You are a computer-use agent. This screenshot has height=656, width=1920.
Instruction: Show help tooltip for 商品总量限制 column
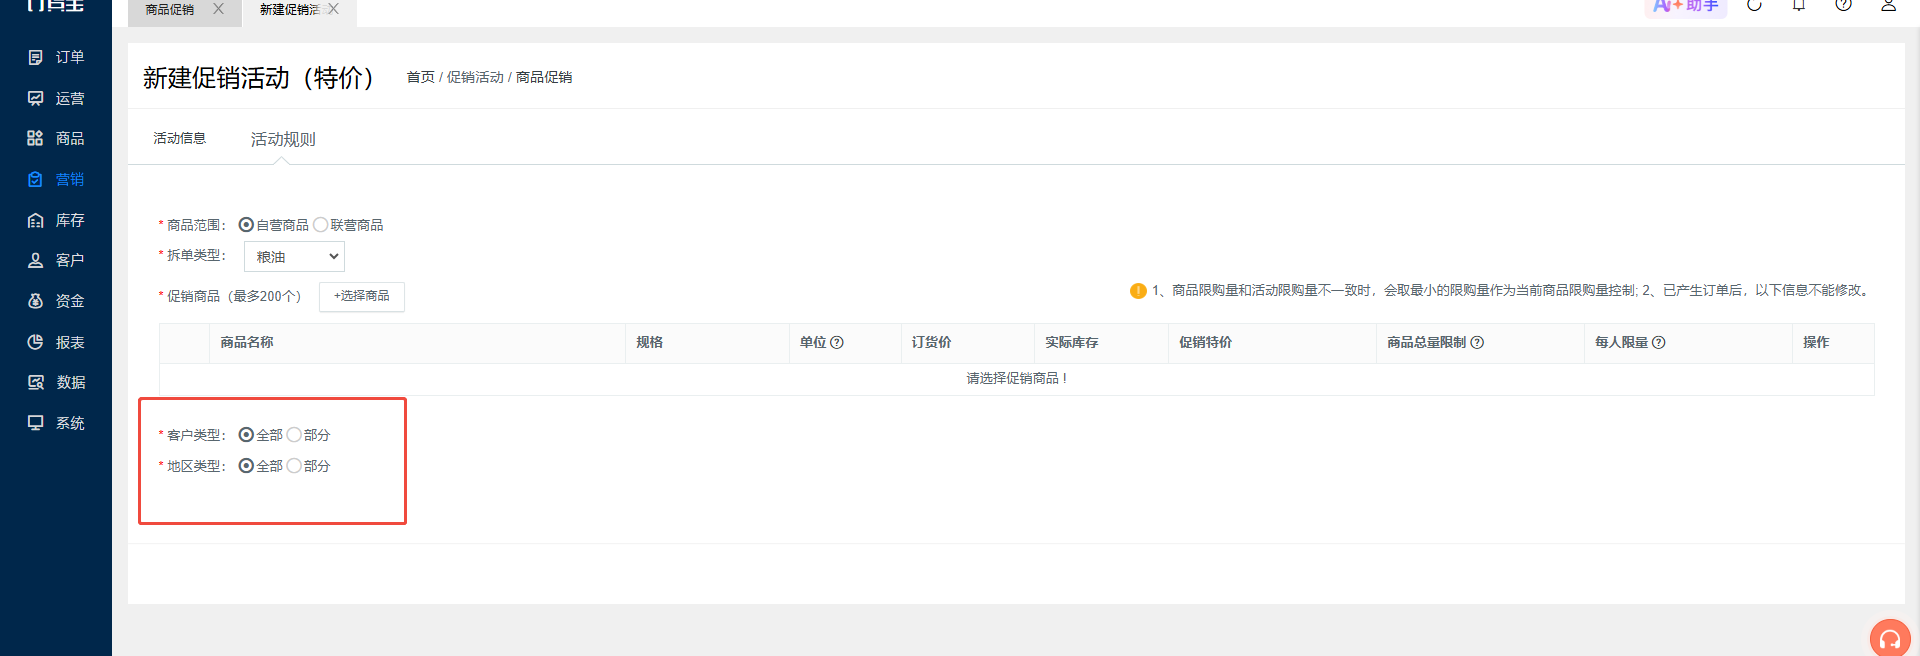point(1477,342)
